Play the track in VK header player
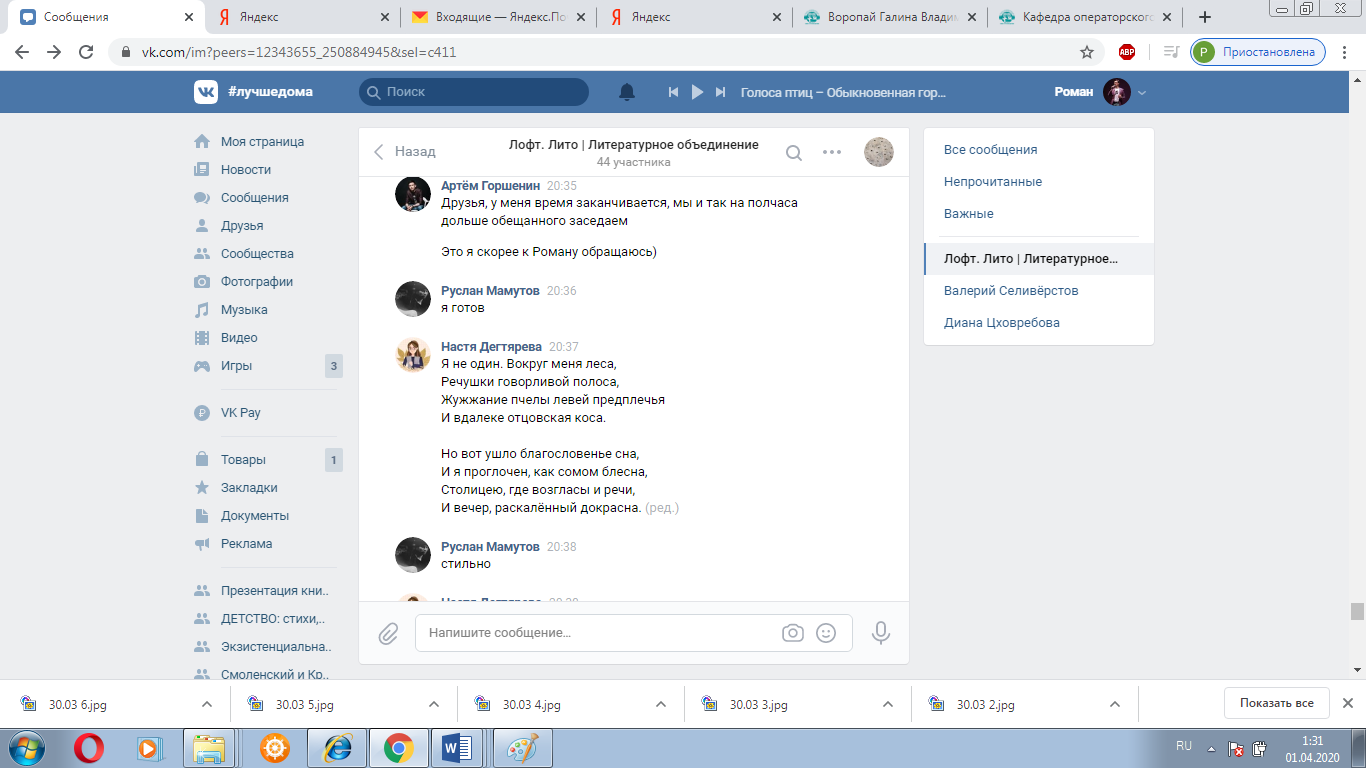The height and width of the screenshot is (768, 1366). (x=698, y=92)
